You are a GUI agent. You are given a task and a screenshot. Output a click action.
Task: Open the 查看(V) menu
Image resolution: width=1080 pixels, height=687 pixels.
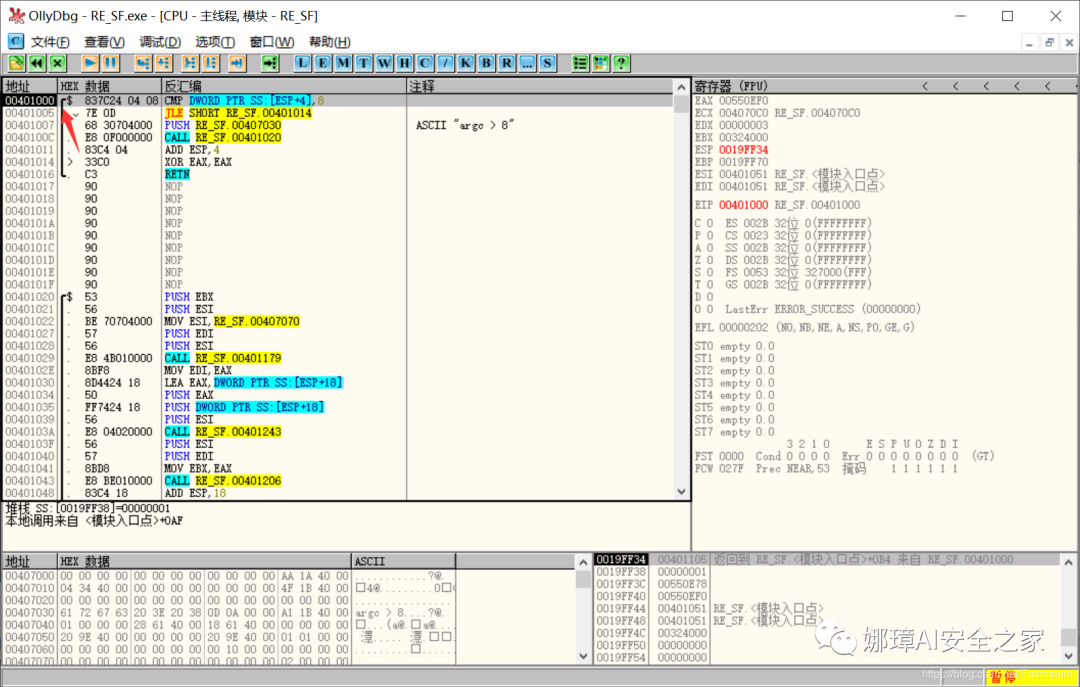click(x=105, y=42)
